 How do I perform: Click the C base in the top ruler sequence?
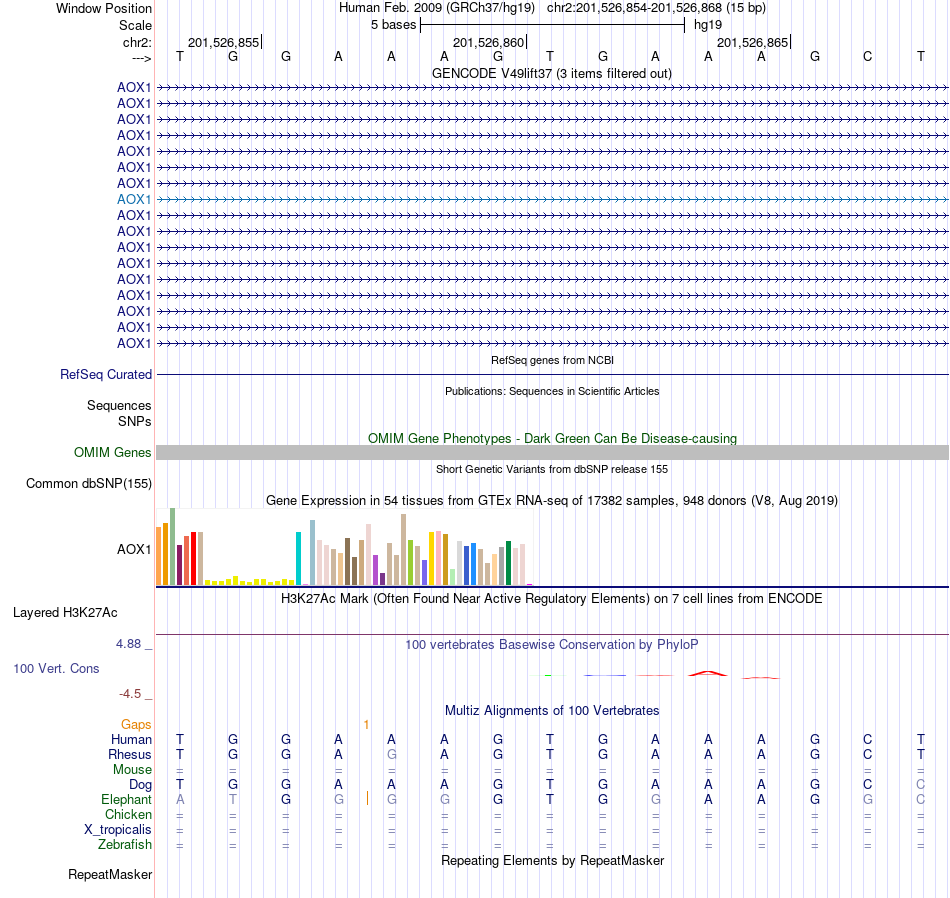pos(868,56)
